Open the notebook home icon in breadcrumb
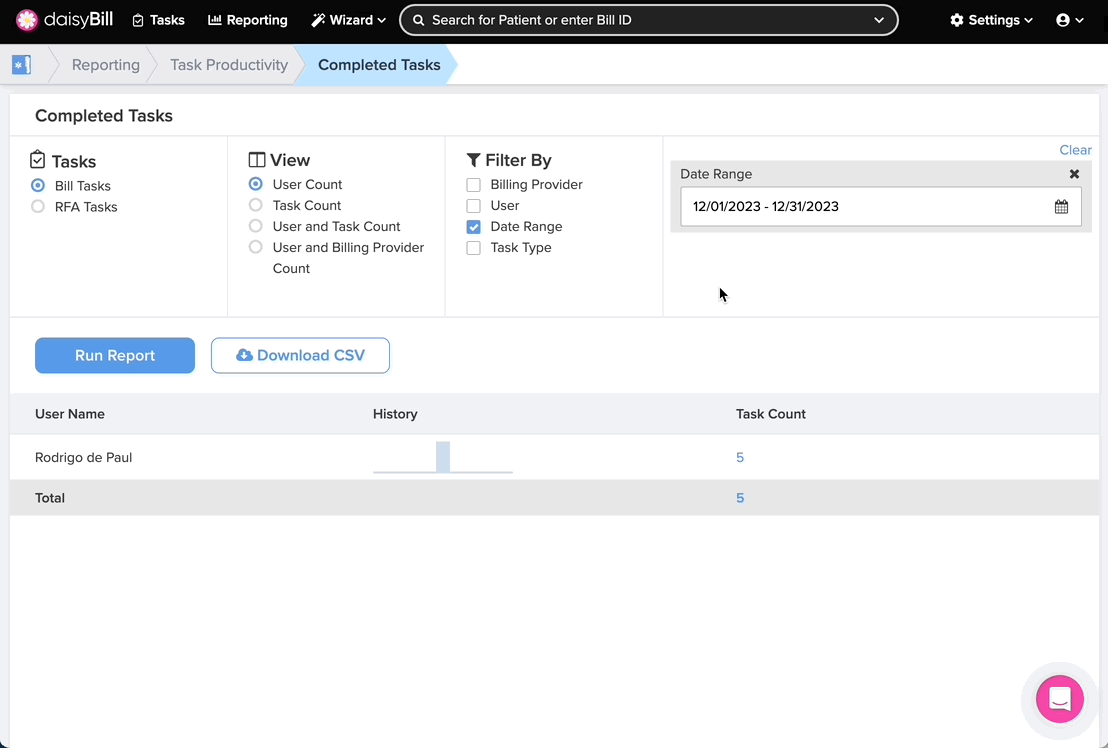 (21, 65)
